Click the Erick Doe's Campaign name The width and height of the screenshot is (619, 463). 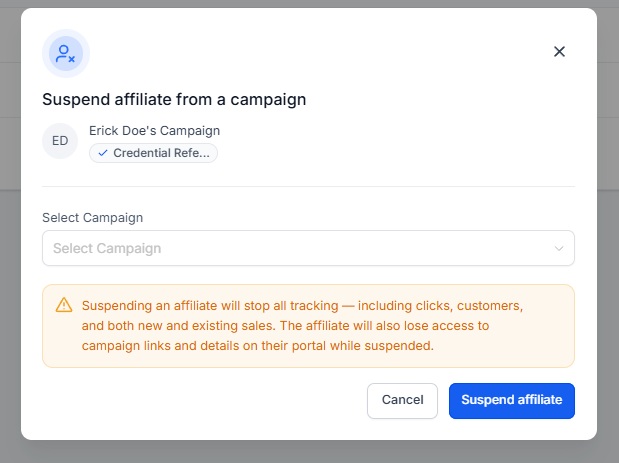pyautogui.click(x=154, y=131)
